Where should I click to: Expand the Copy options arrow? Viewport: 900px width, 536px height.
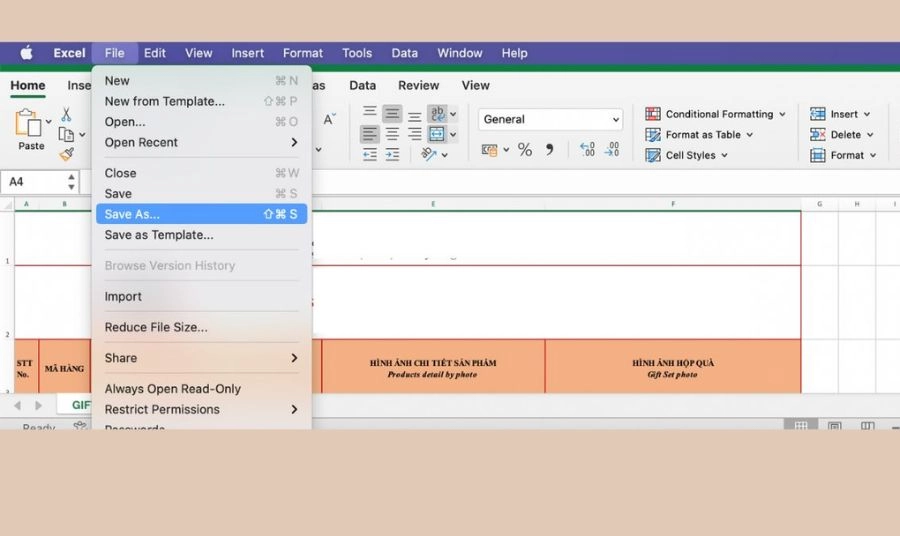tap(82, 135)
